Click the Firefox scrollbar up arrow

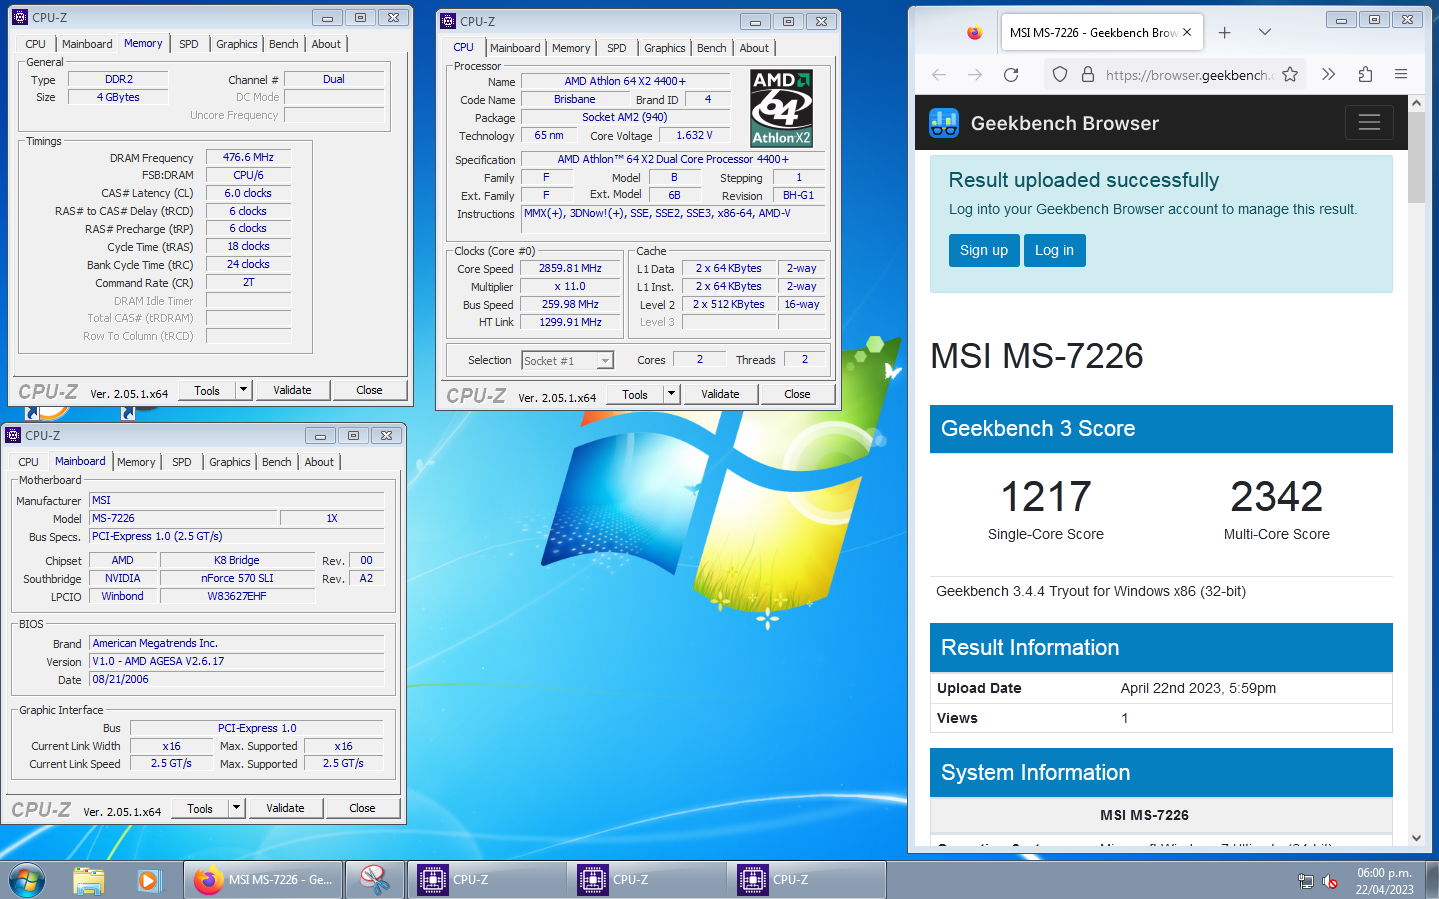pyautogui.click(x=1416, y=103)
